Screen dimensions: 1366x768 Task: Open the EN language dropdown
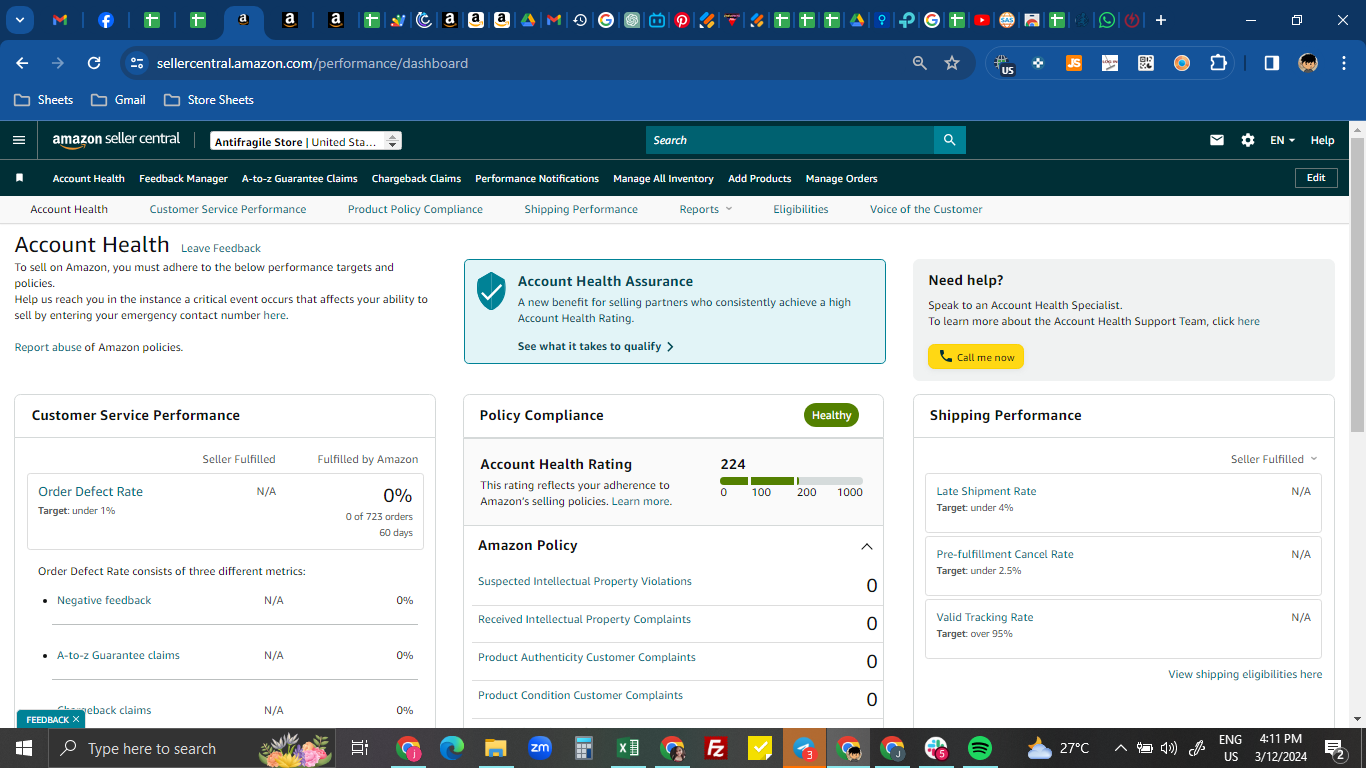(1282, 140)
